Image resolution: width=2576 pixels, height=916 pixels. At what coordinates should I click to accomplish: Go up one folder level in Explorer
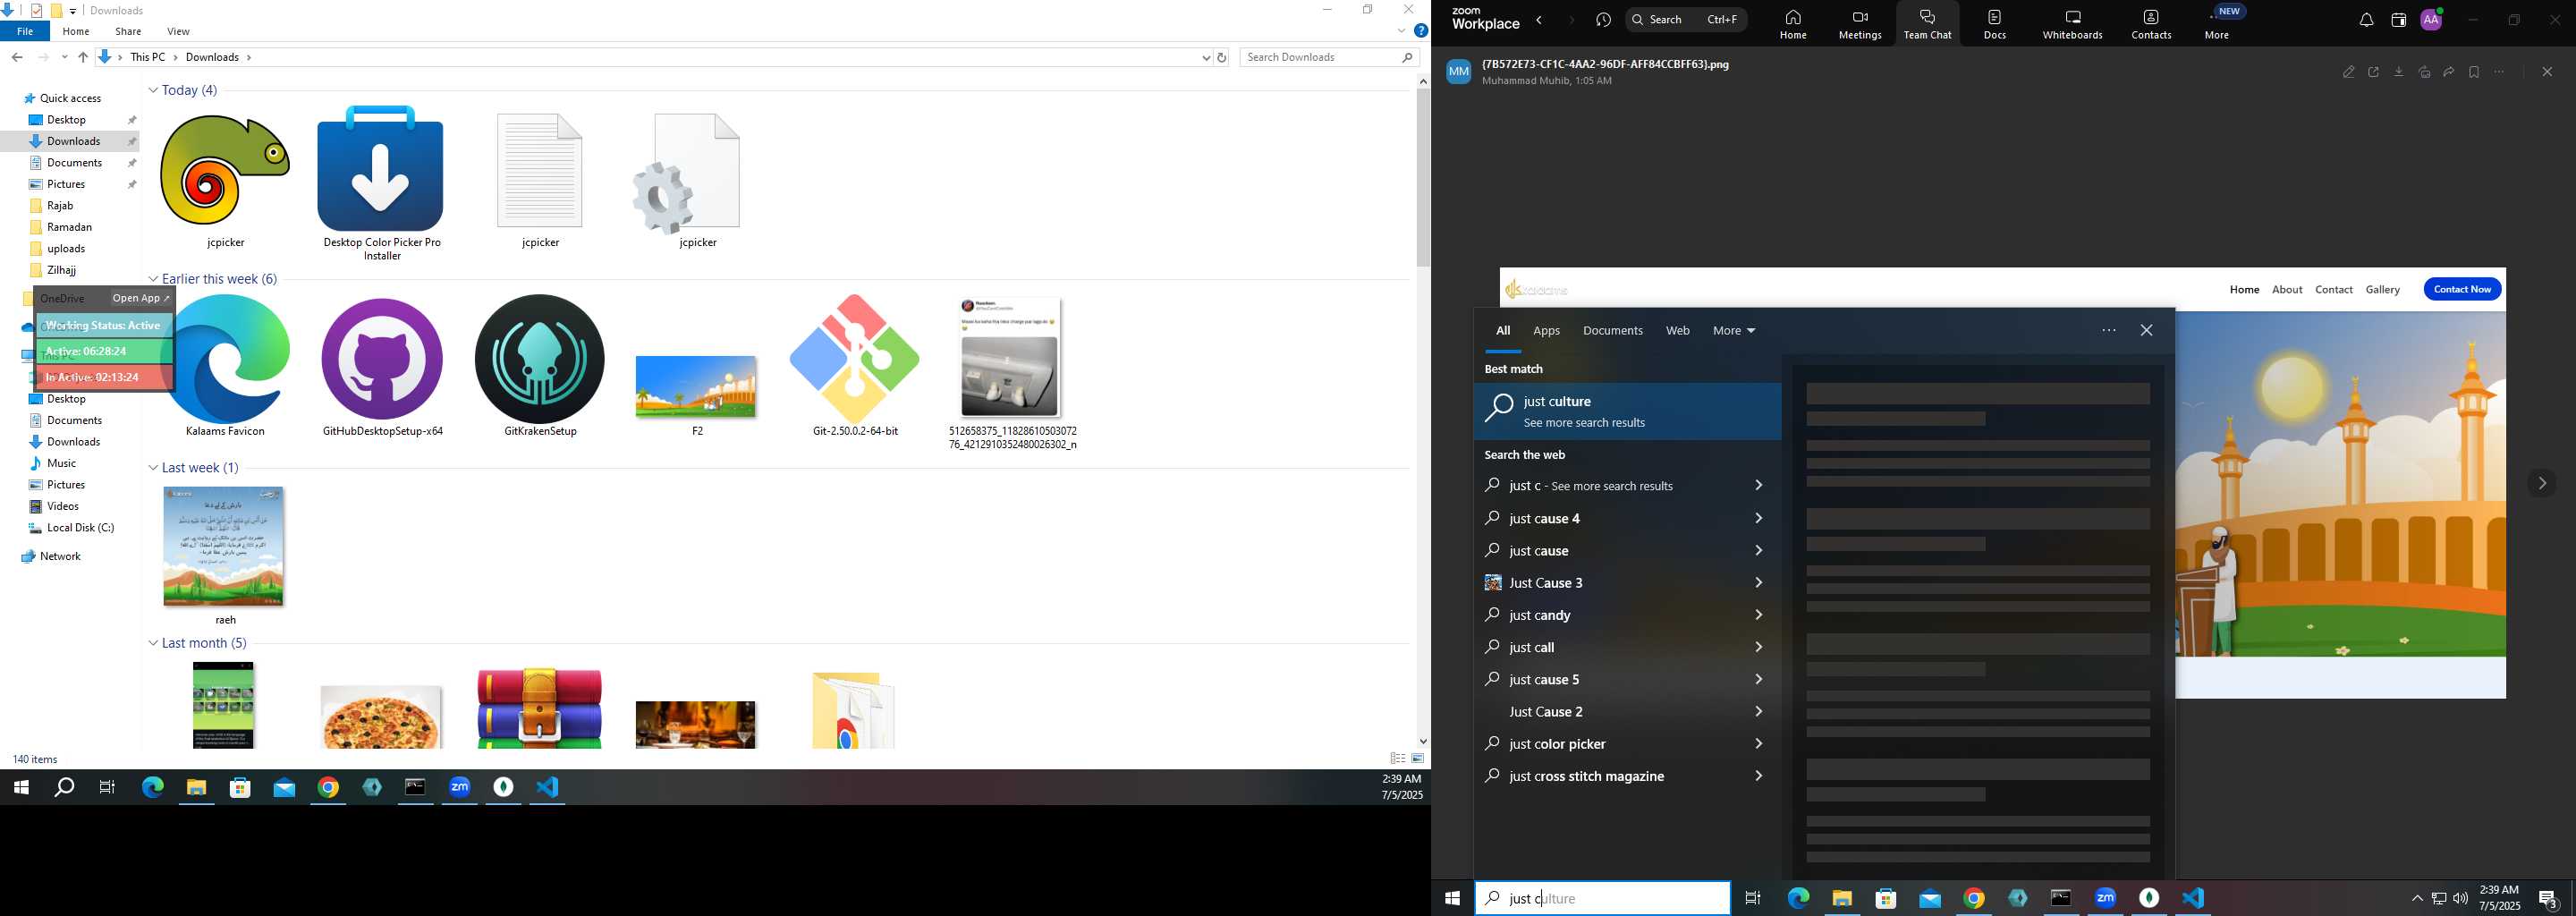83,58
